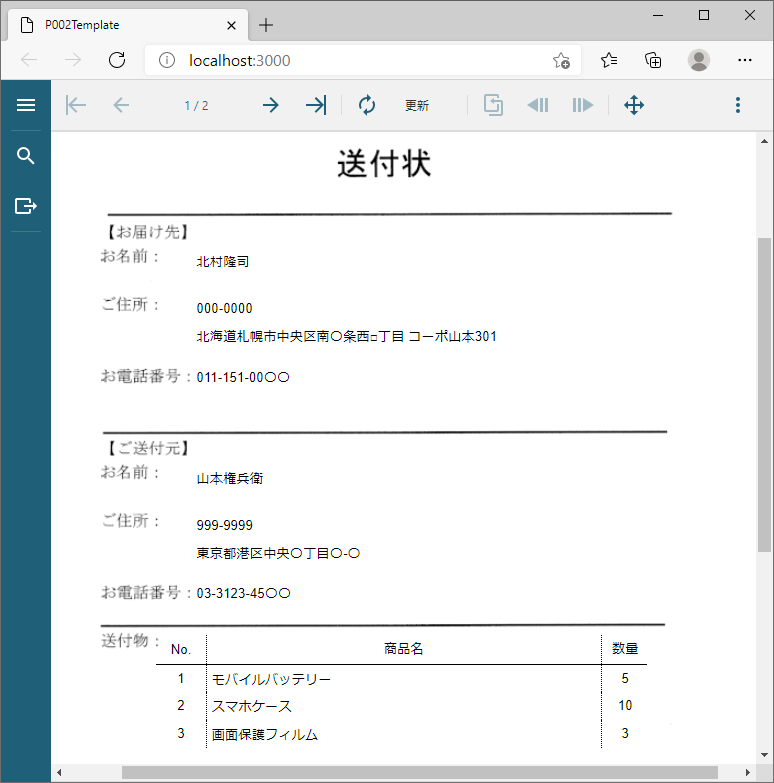Click the 数量 column header
Viewport: 774px width, 783px height.
pyautogui.click(x=625, y=649)
